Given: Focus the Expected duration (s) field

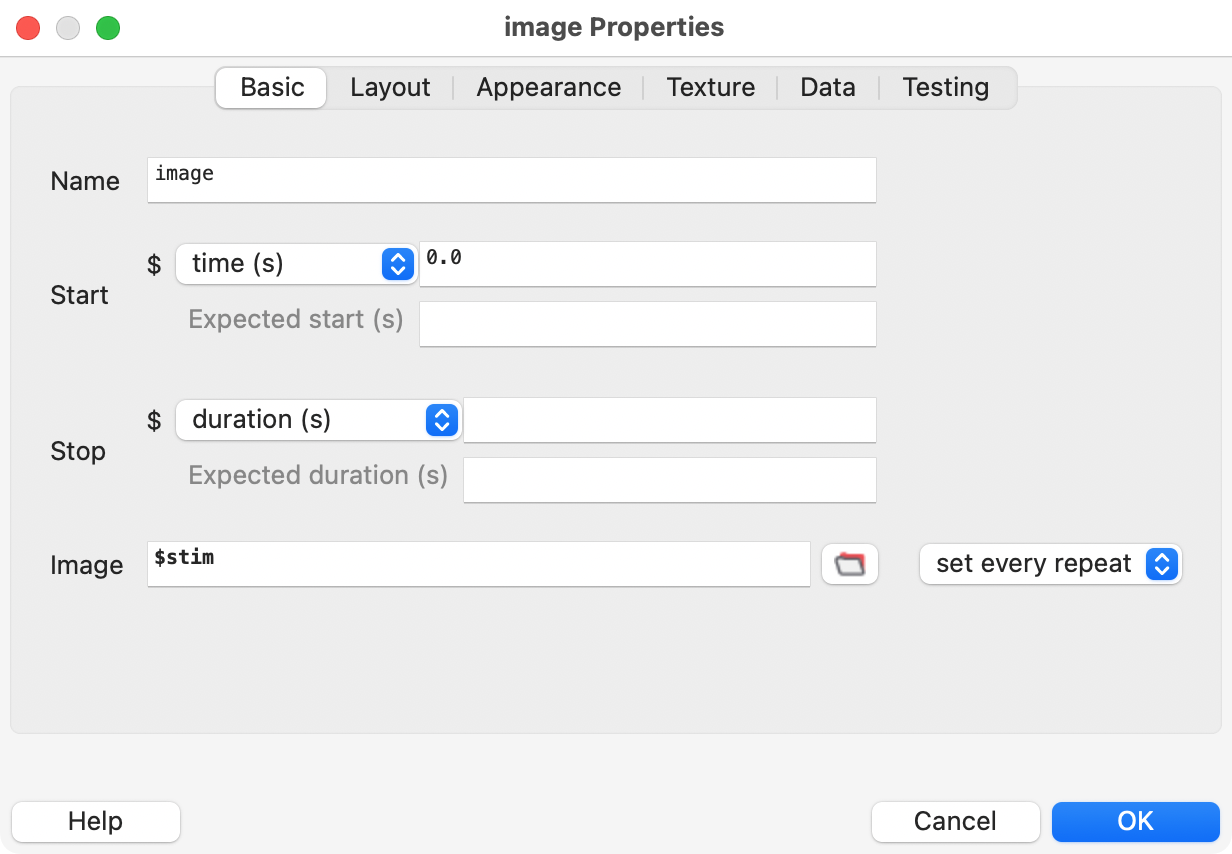Looking at the screenshot, I should tap(669, 480).
